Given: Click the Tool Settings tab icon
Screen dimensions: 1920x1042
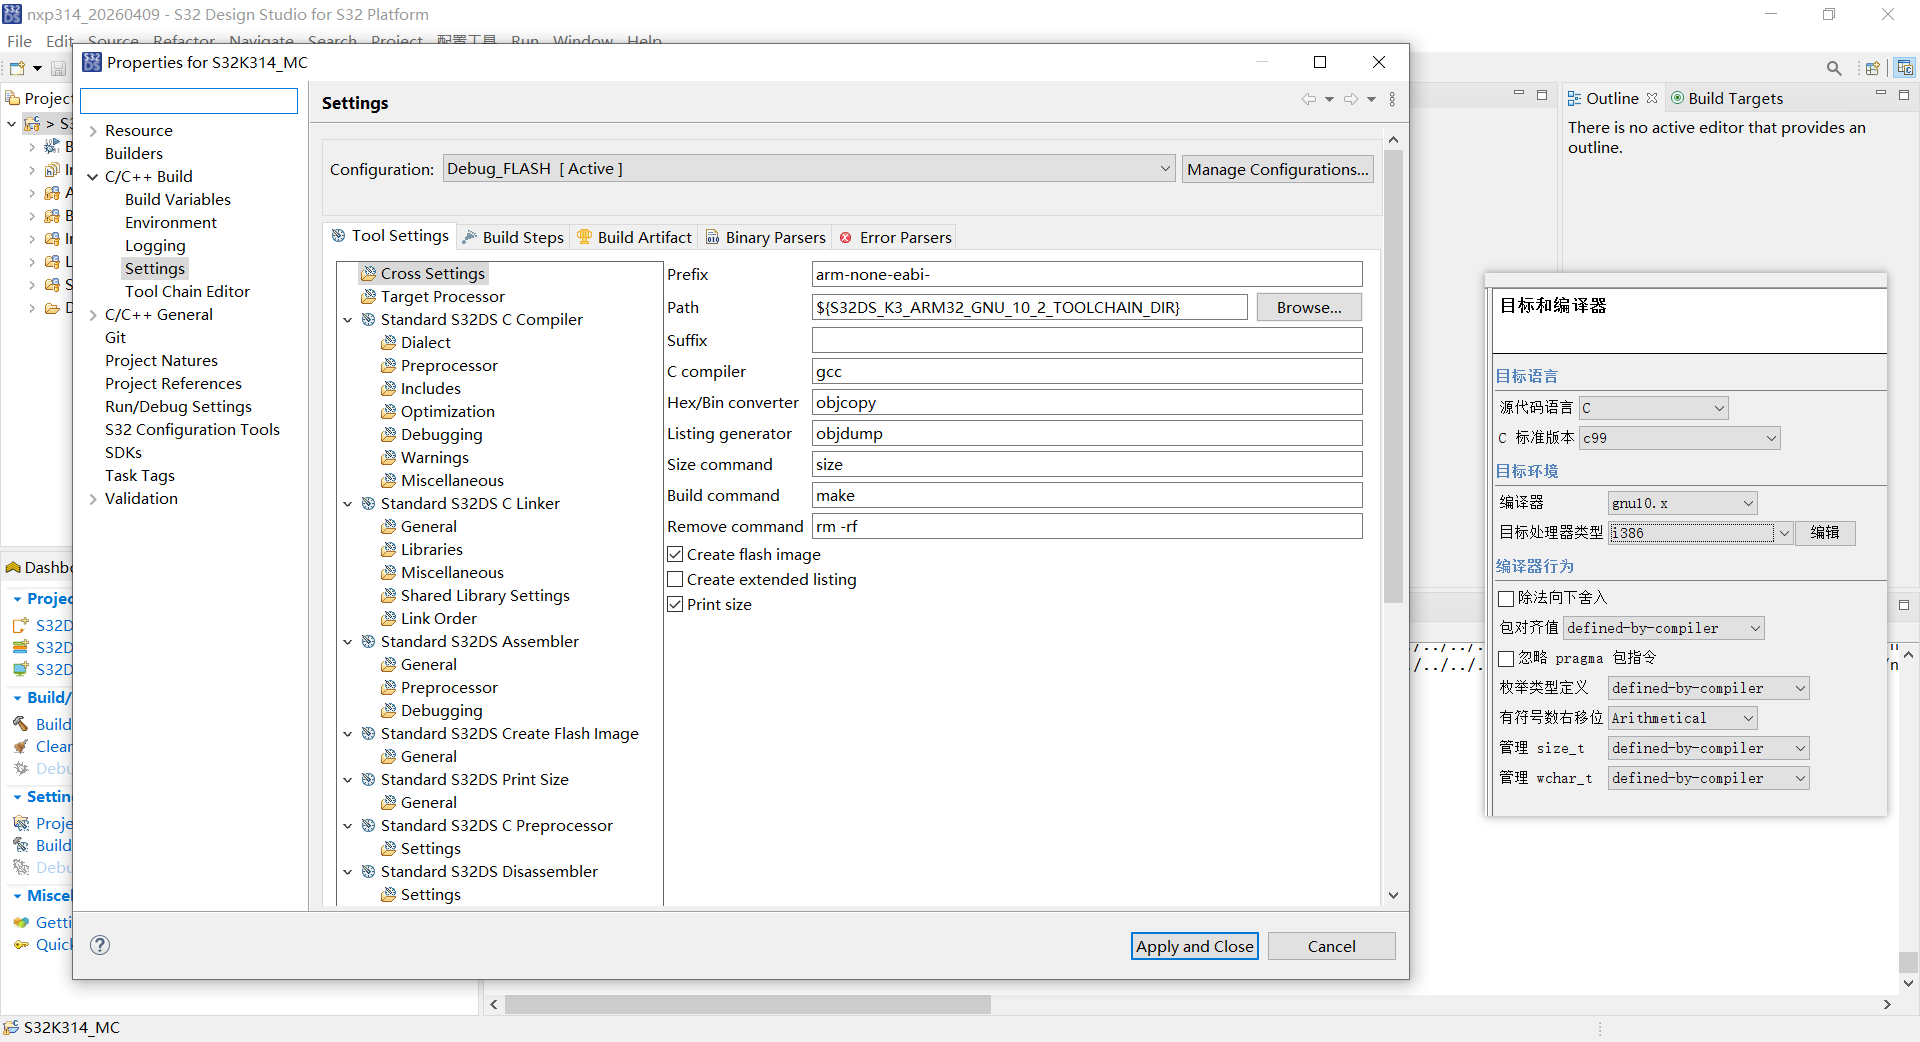Looking at the screenshot, I should pyautogui.click(x=338, y=235).
